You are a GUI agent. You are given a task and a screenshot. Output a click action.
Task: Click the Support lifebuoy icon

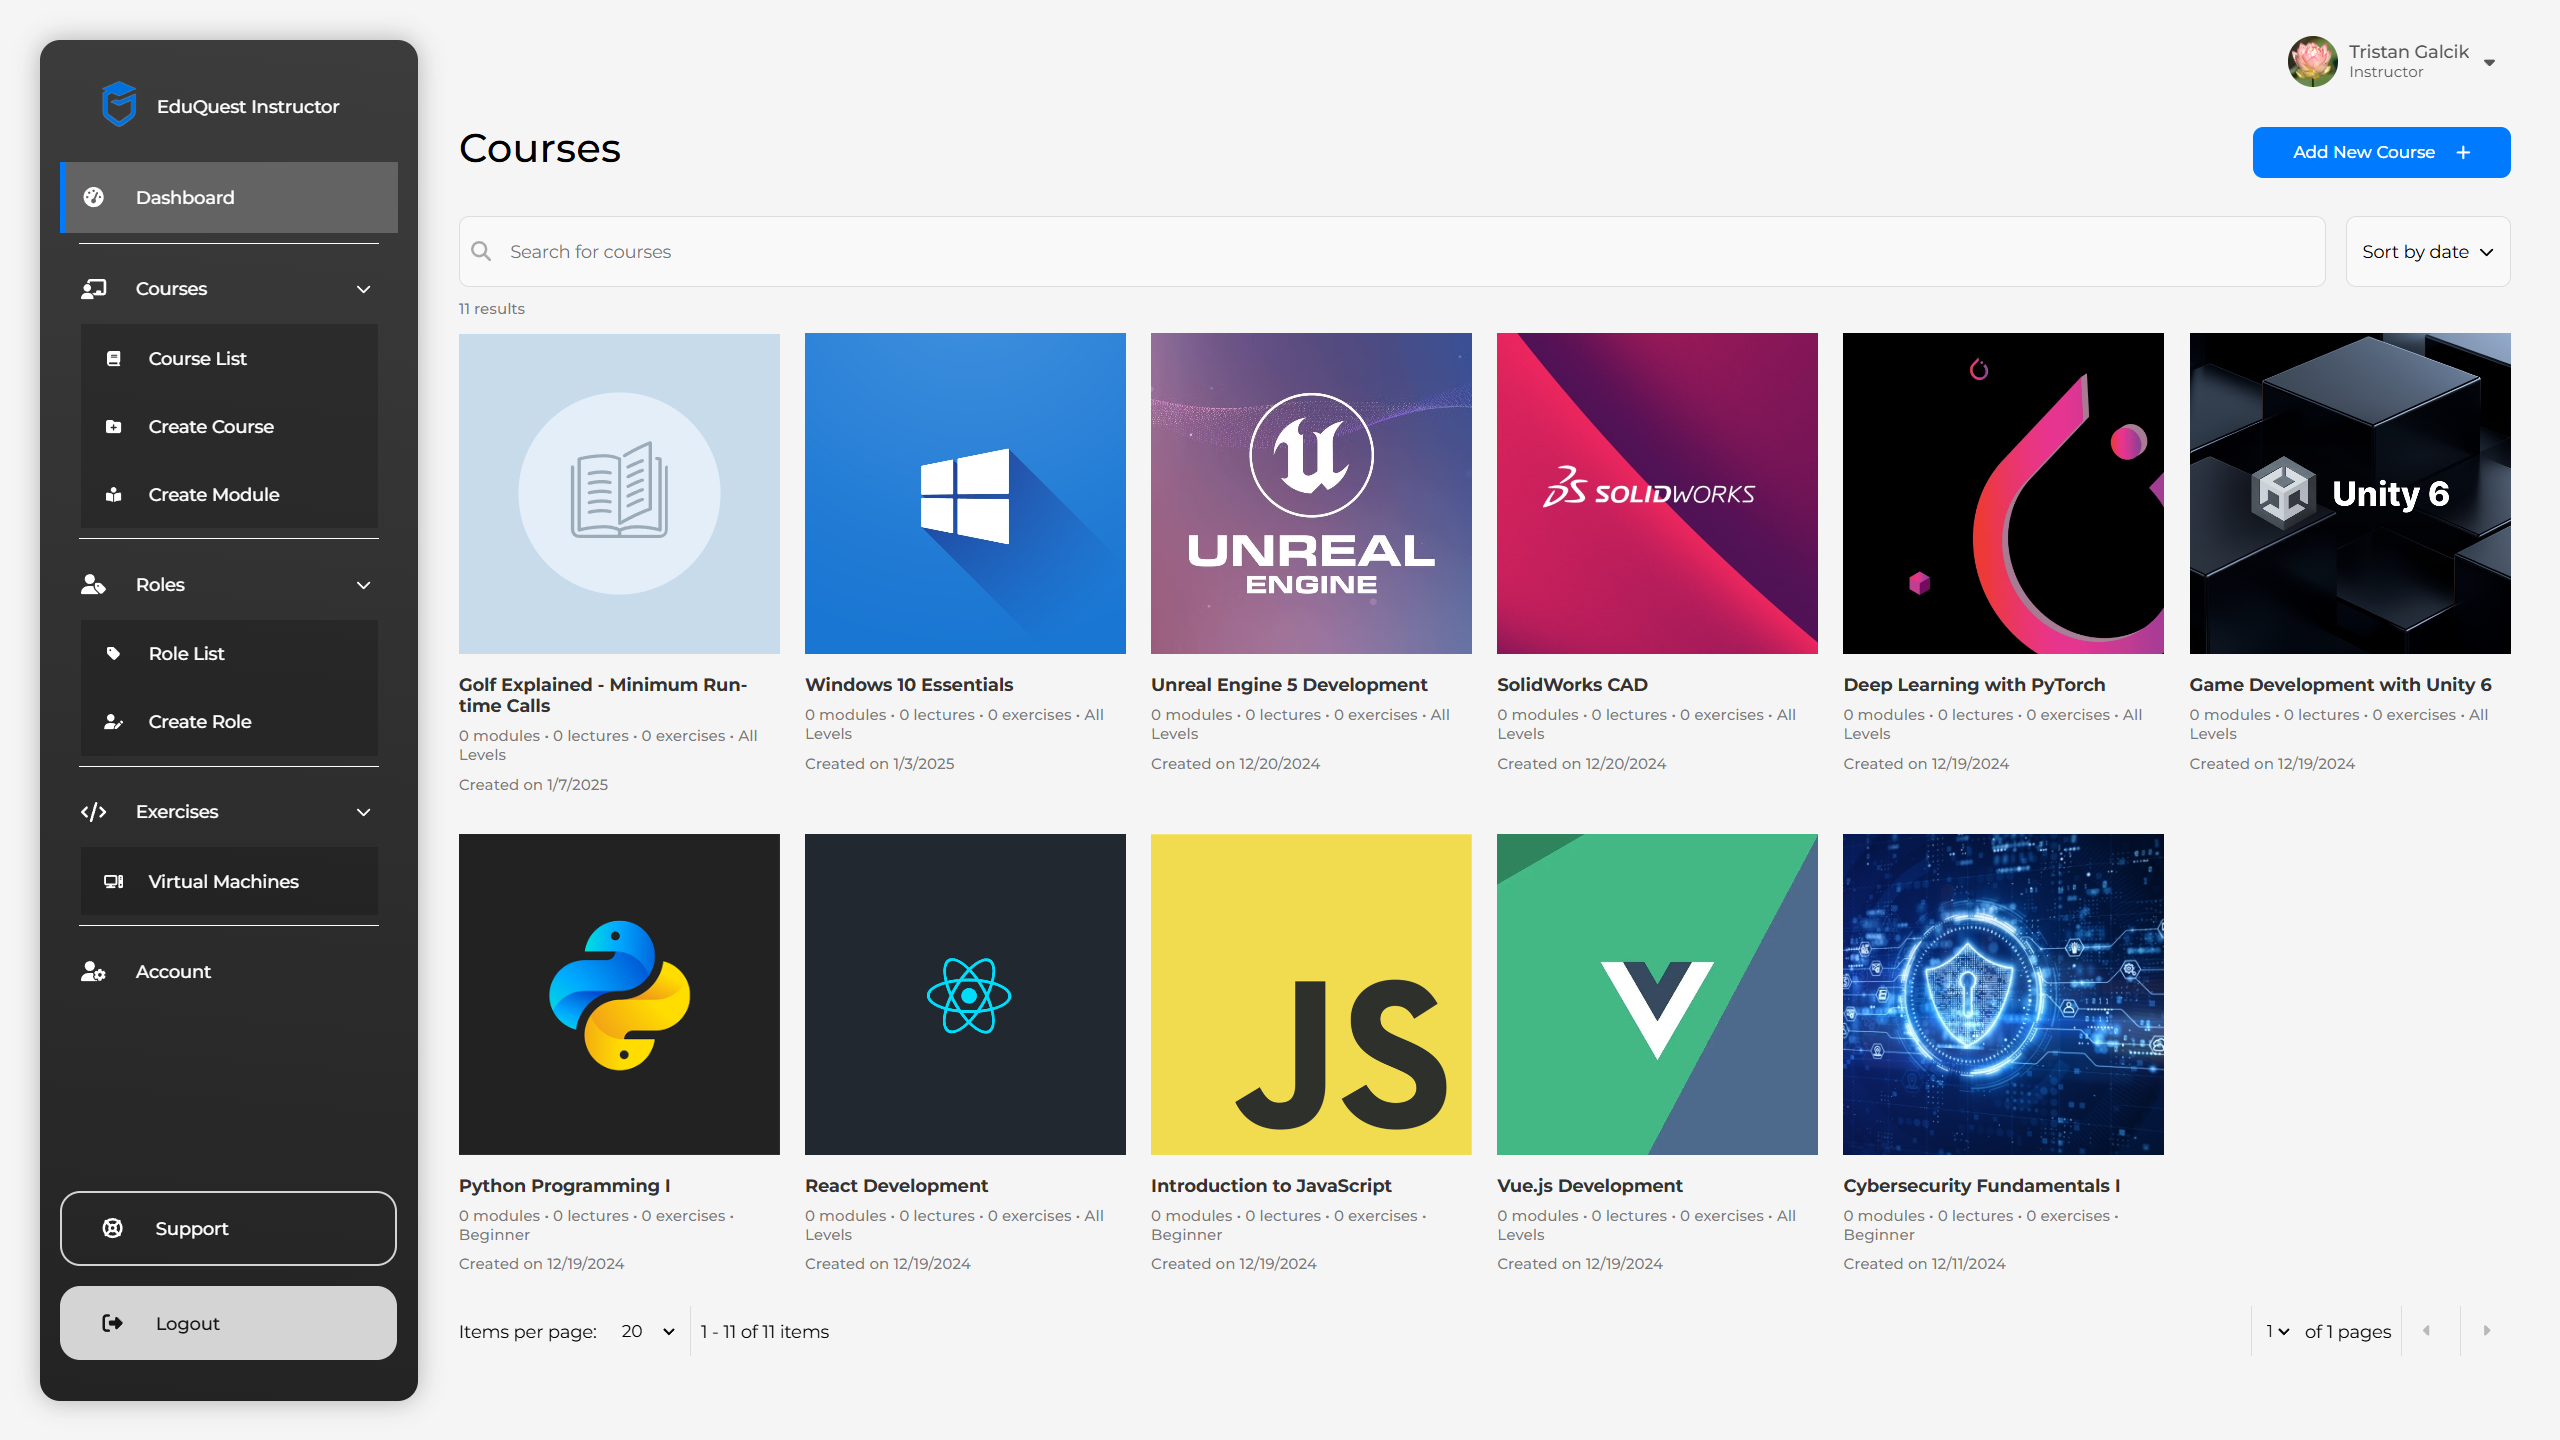[113, 1228]
